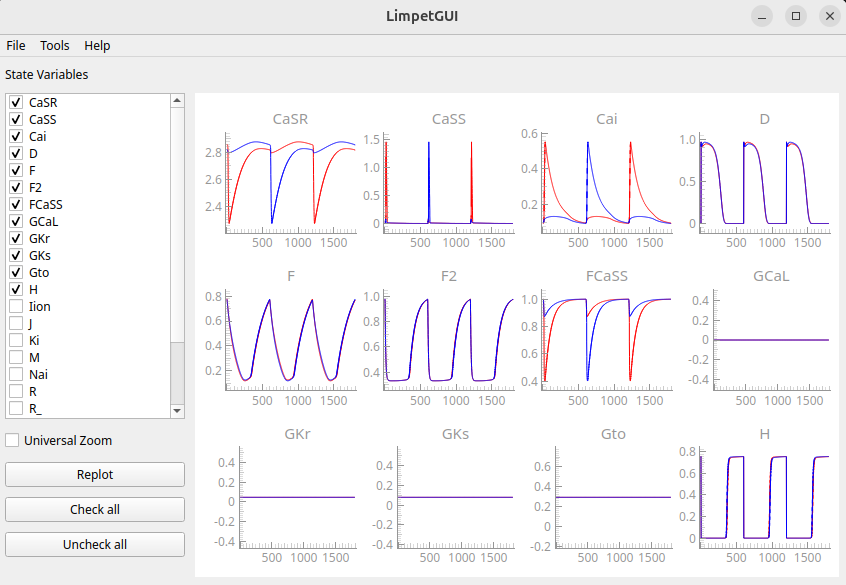The image size is (846, 585).
Task: Disable the CaSS variable checkbox
Action: [x=14, y=119]
